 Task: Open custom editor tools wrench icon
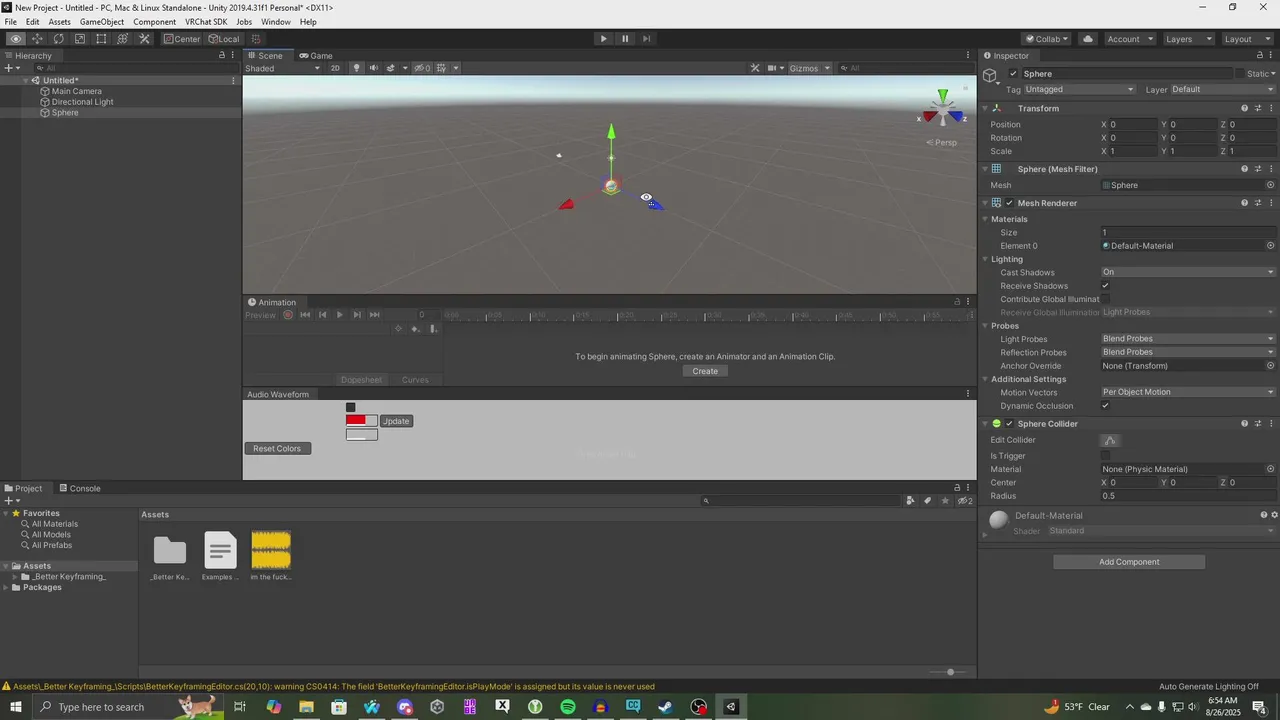tap(144, 39)
